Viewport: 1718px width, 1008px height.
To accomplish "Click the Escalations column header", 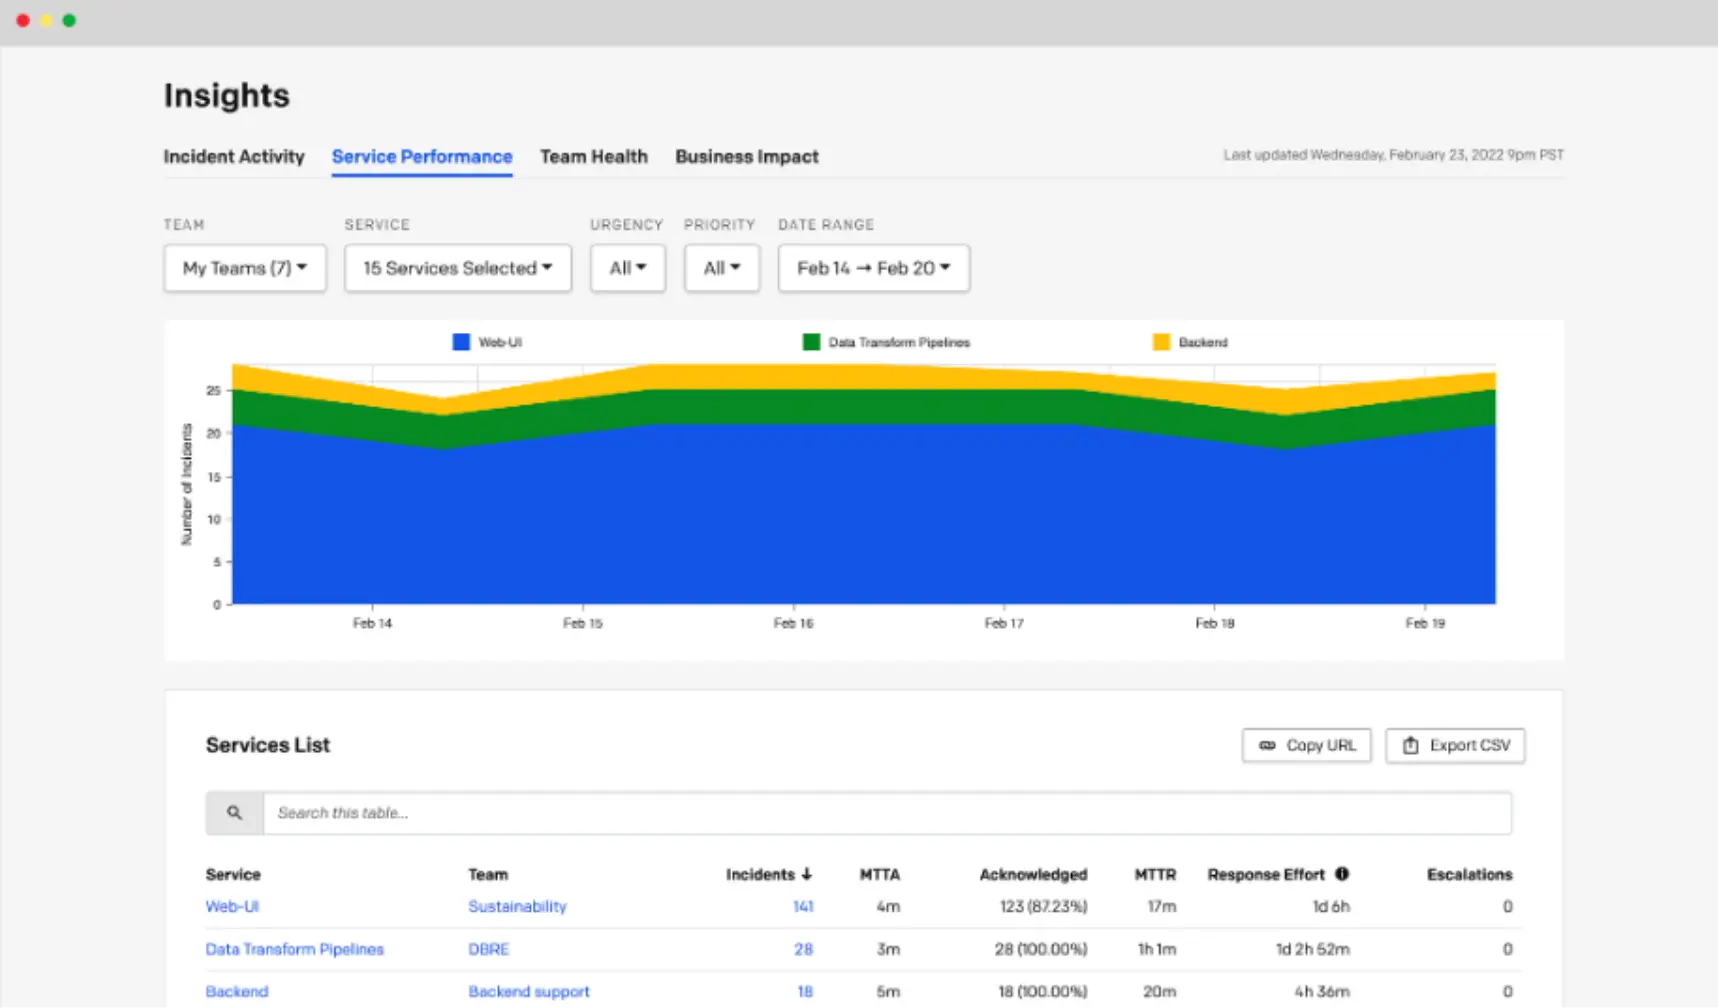I will point(1470,874).
